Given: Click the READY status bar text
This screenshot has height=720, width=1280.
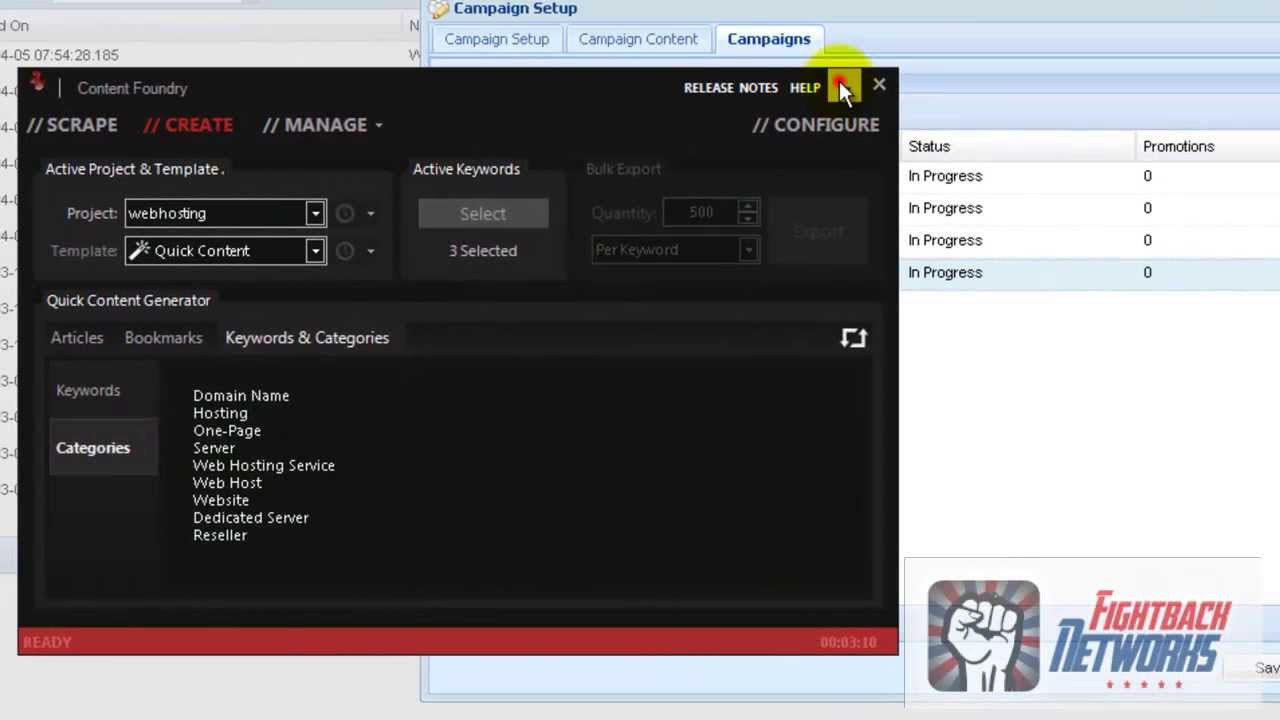Looking at the screenshot, I should pos(47,642).
